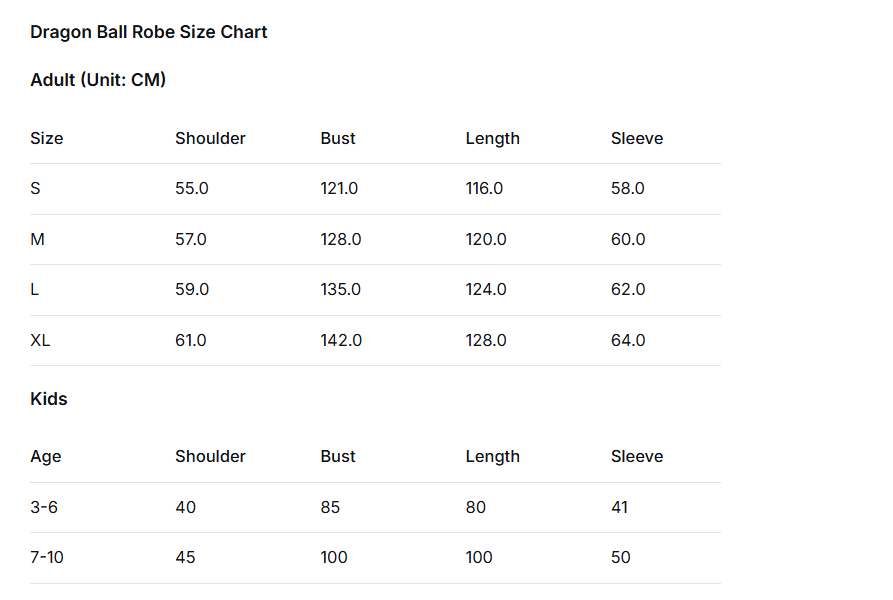Click the adult Size column header
The width and height of the screenshot is (893, 600).
47,139
